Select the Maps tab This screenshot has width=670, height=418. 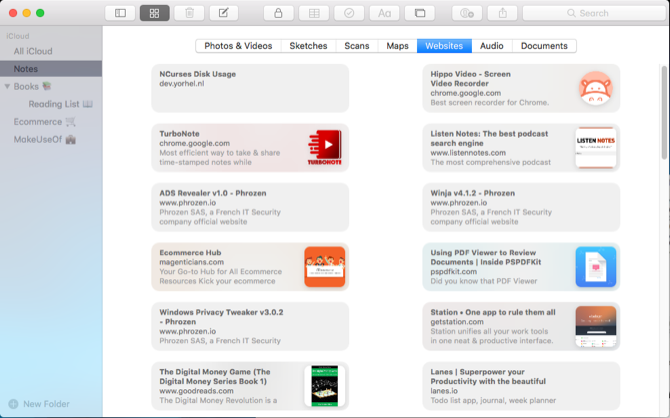click(x=397, y=46)
